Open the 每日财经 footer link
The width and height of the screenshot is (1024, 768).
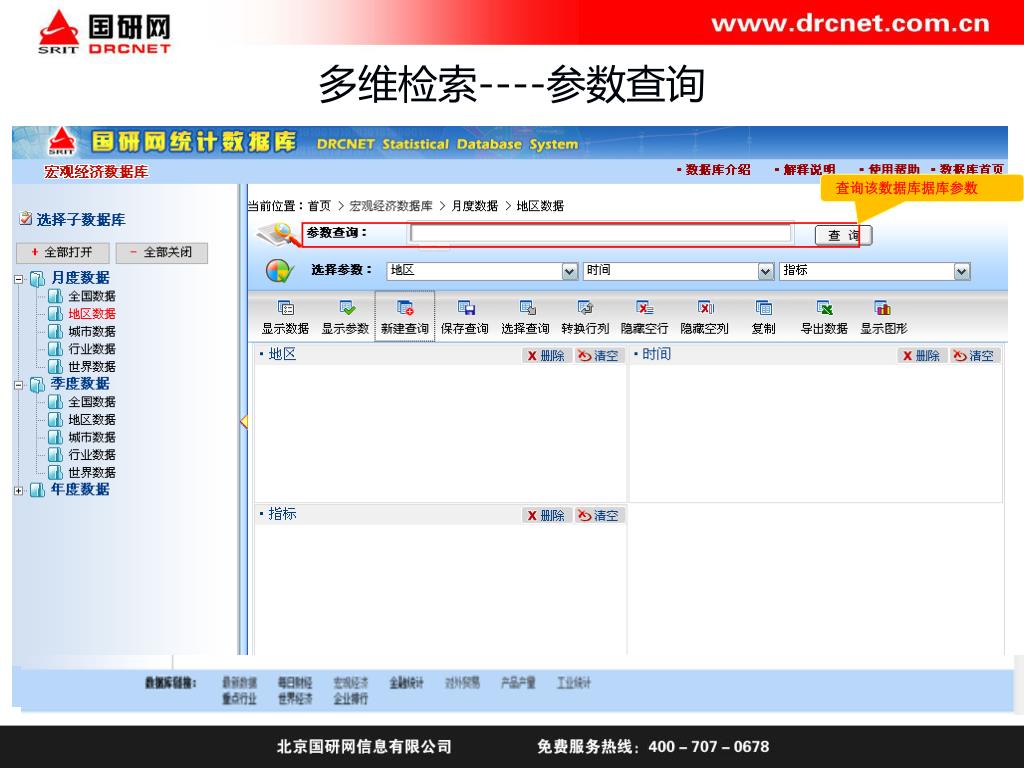[x=295, y=683]
